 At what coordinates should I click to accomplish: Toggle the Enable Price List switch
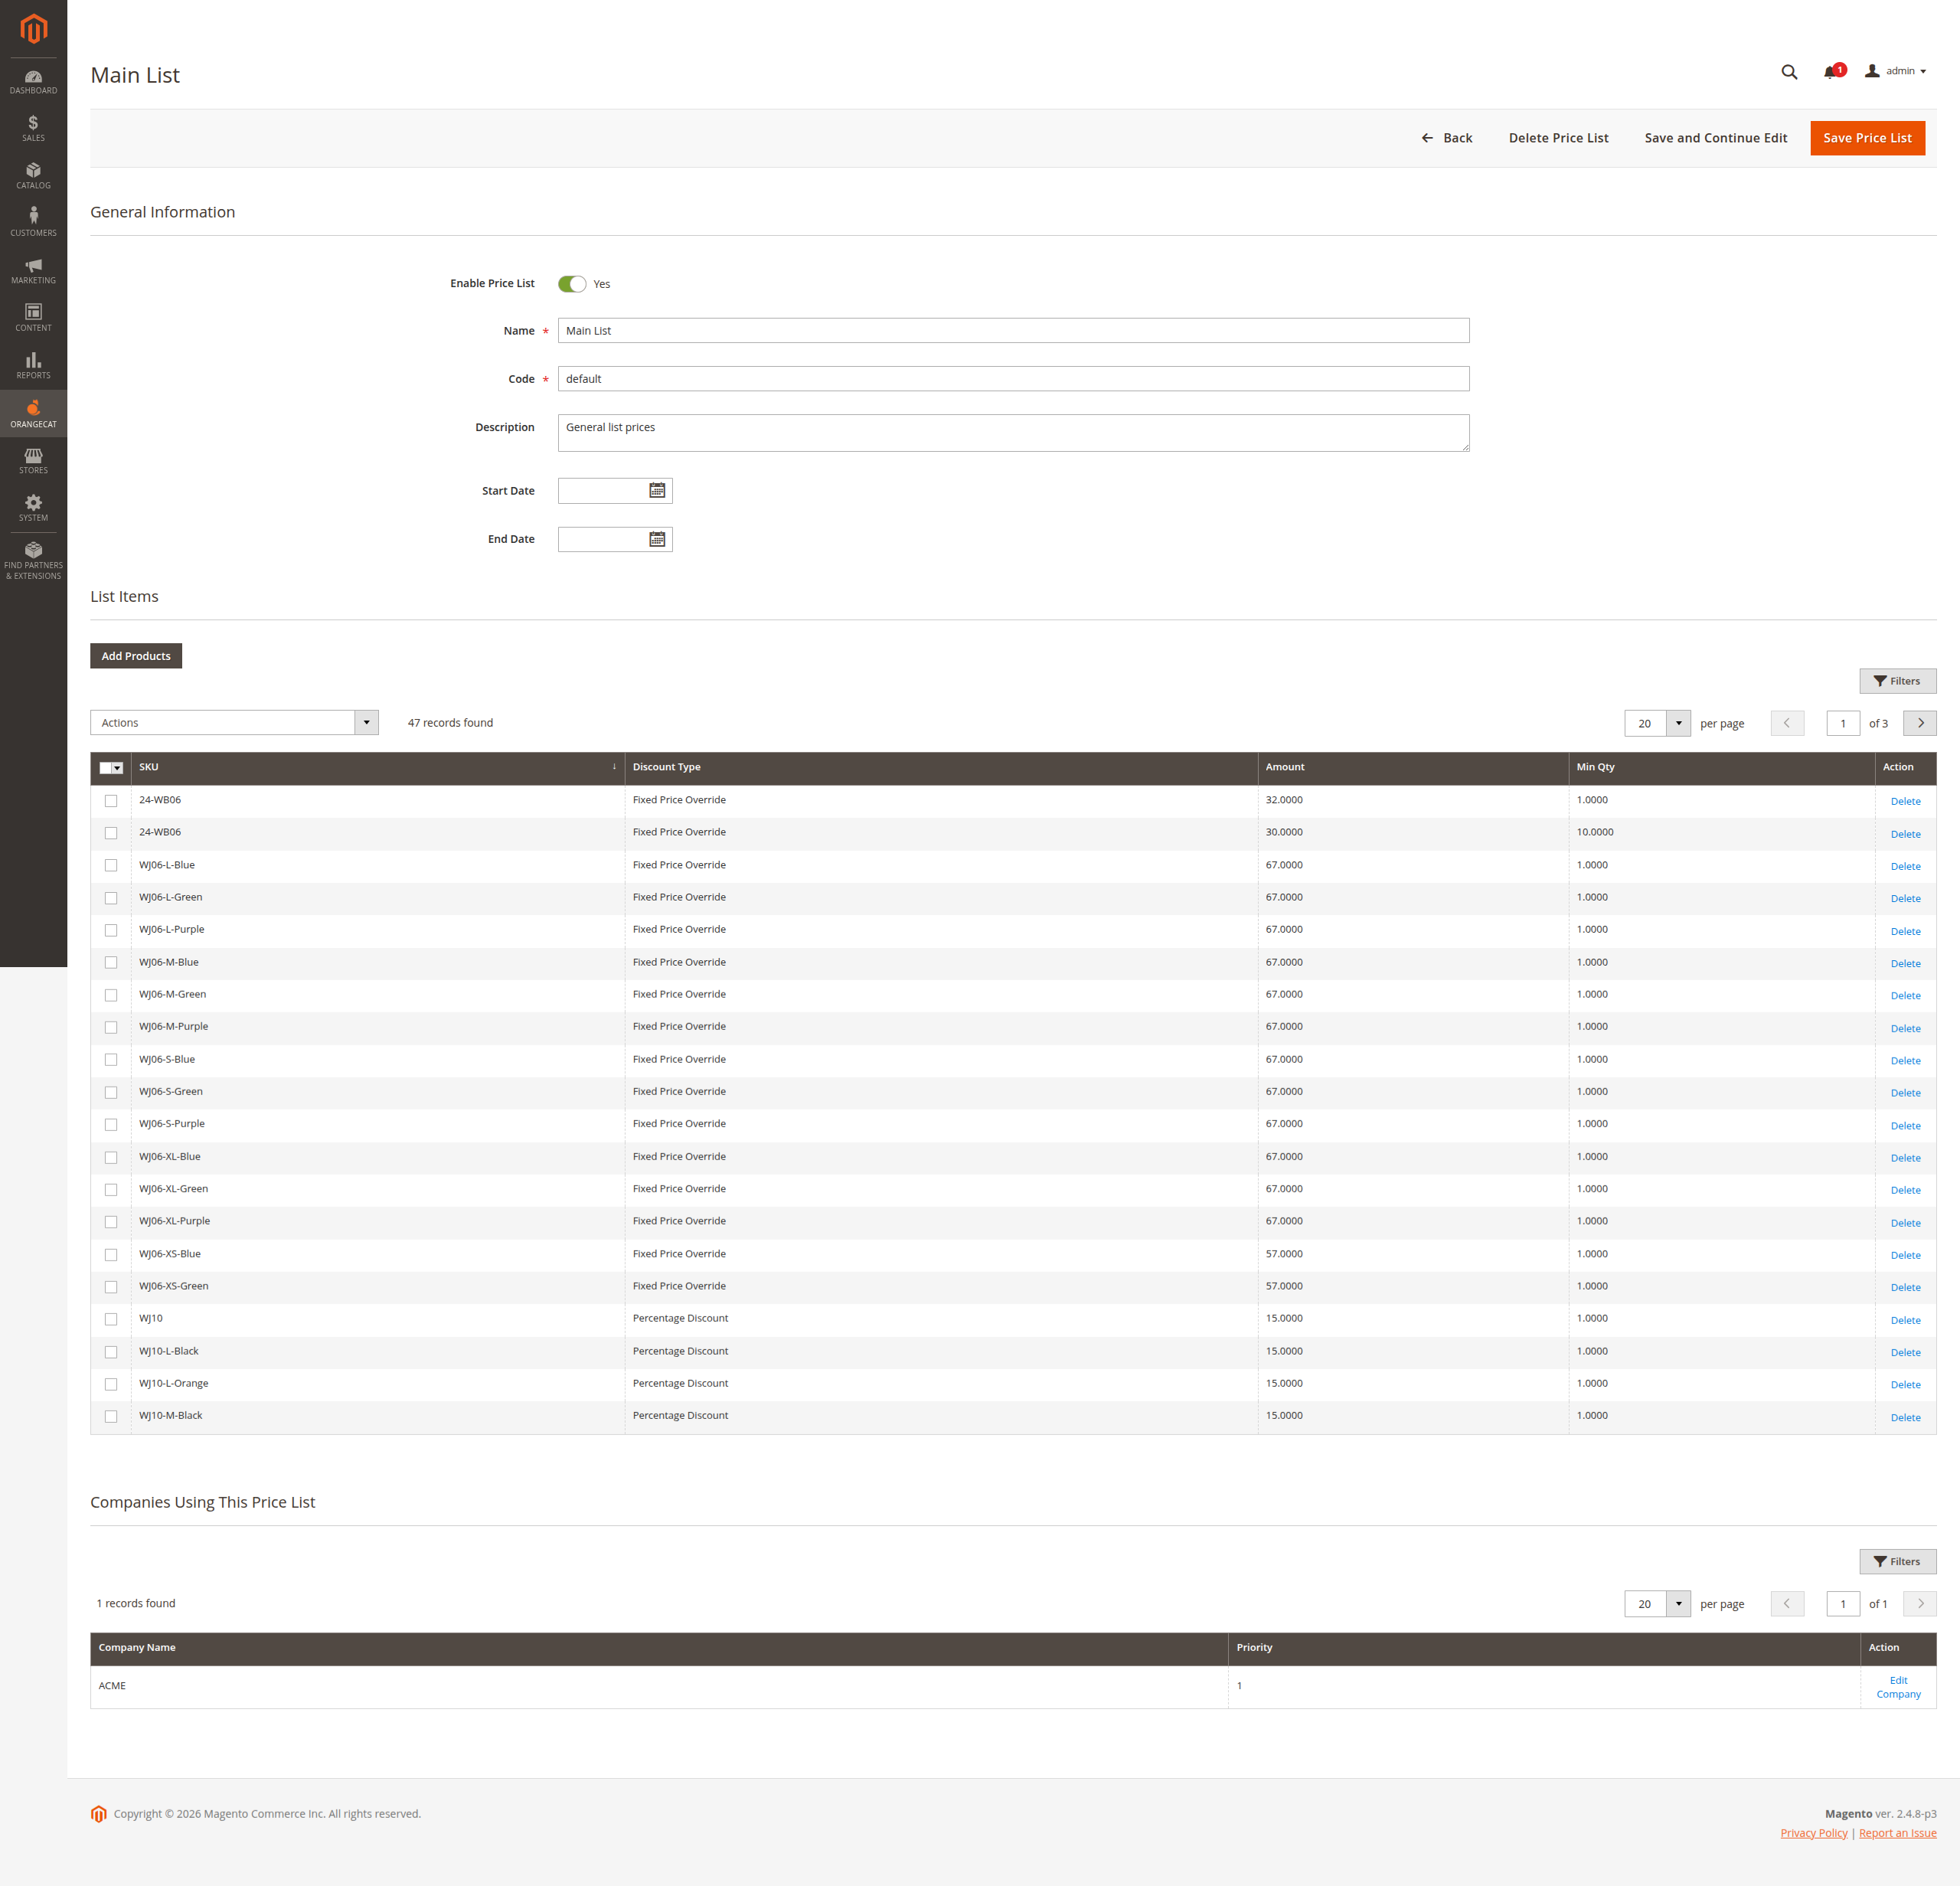point(572,284)
